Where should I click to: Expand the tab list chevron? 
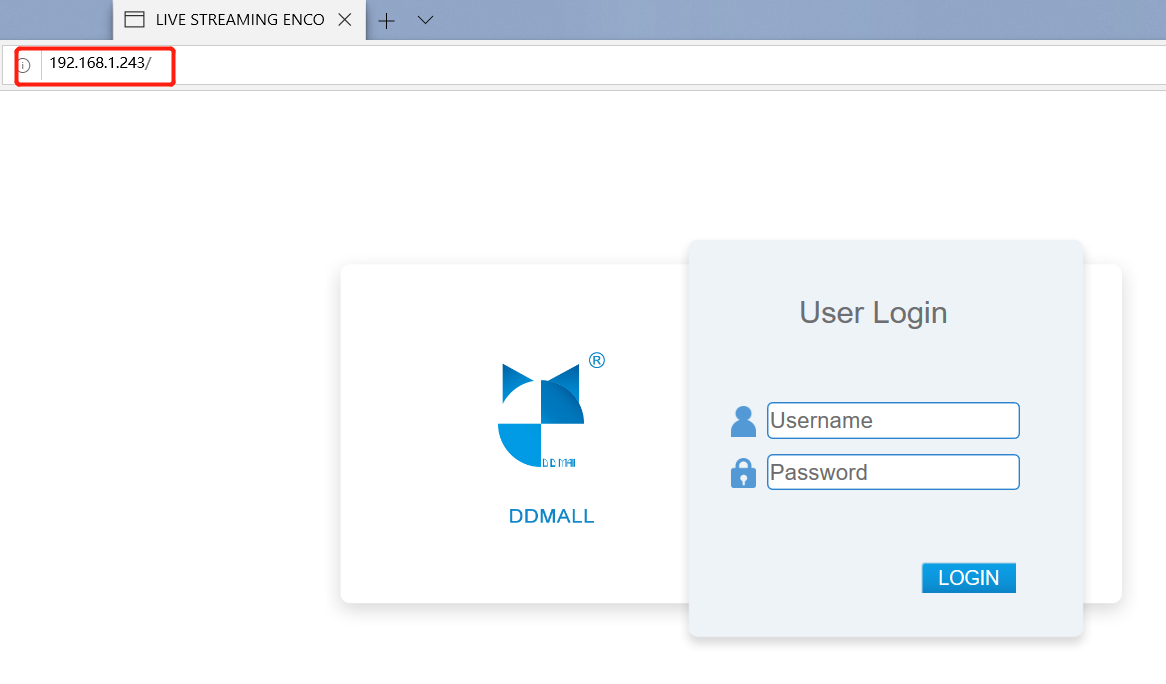point(425,20)
